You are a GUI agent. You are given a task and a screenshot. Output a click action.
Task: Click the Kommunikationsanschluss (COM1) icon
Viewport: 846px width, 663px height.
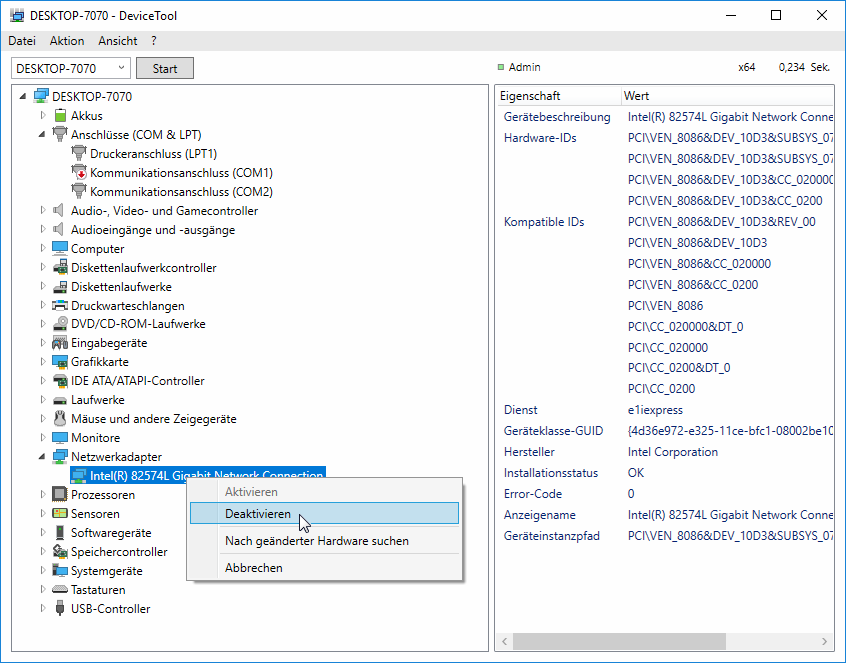coord(79,173)
